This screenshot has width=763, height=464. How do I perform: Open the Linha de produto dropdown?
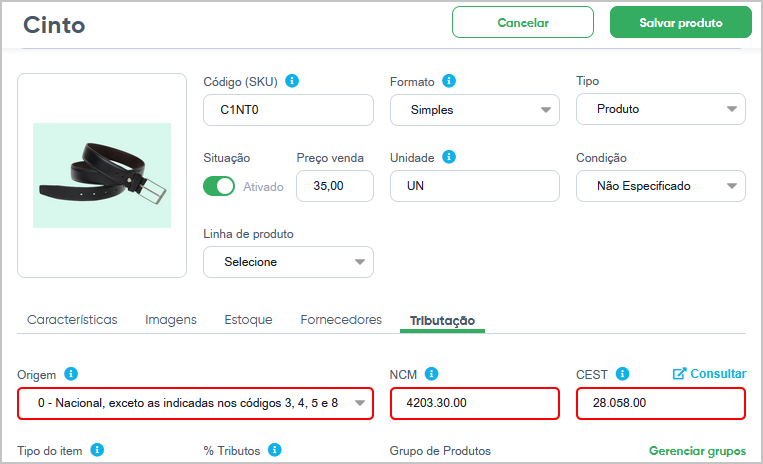[x=288, y=262]
